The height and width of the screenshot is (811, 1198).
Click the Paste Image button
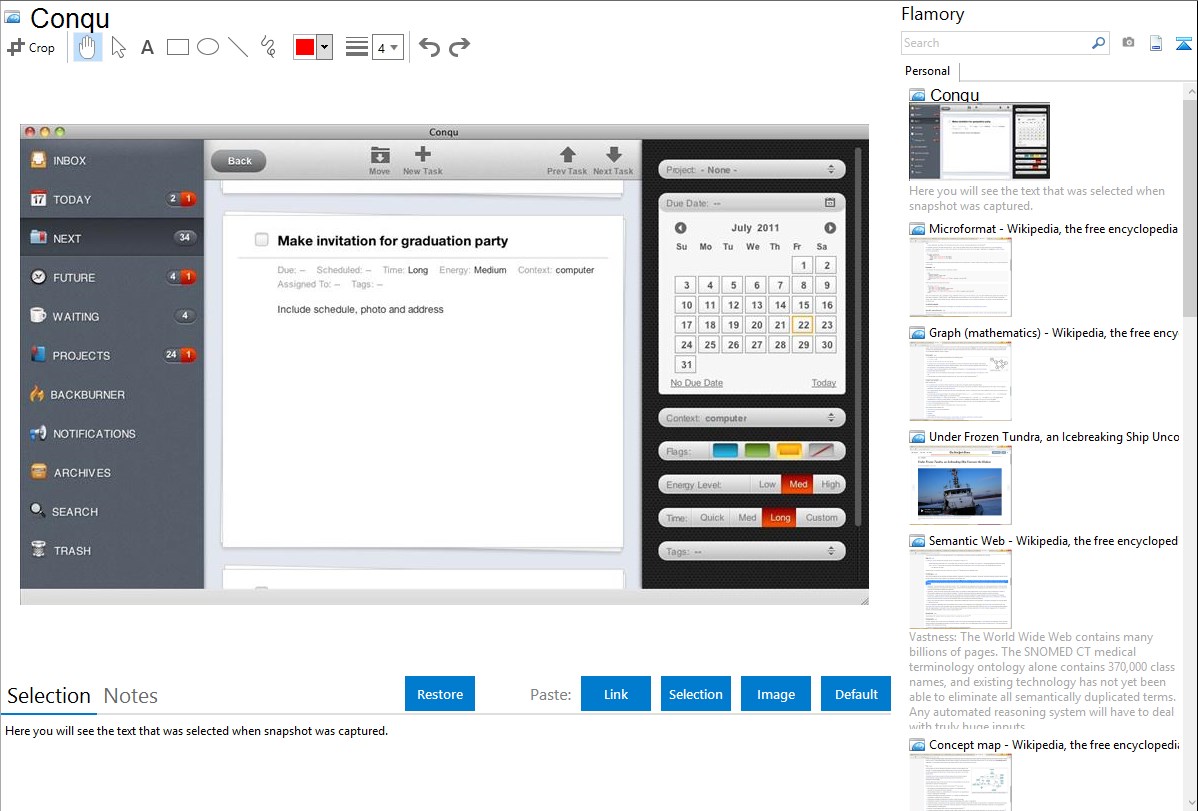(775, 694)
